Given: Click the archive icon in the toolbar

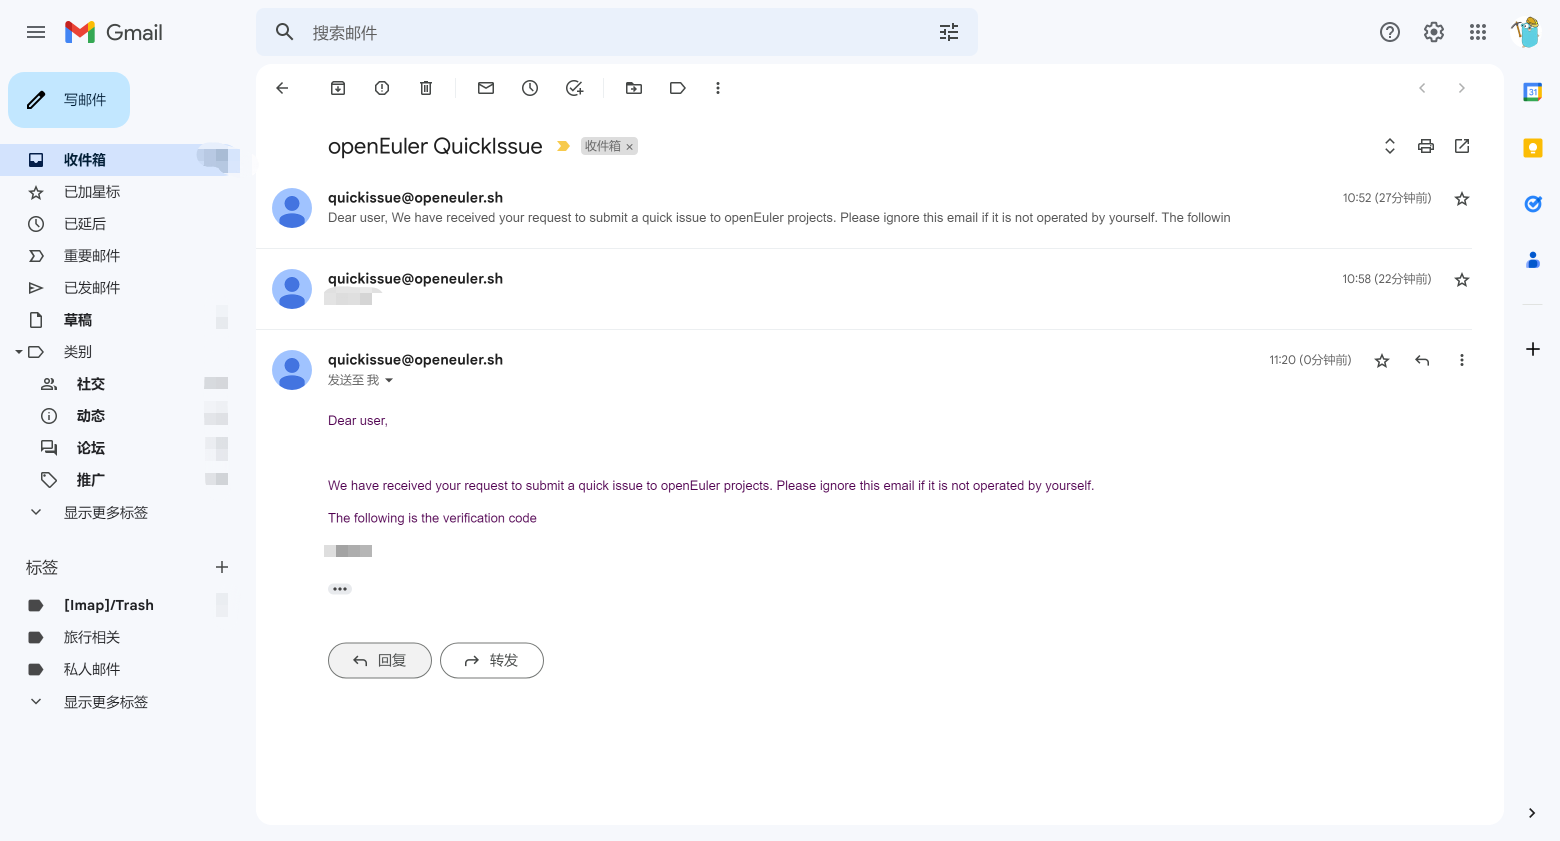Looking at the screenshot, I should pyautogui.click(x=338, y=88).
